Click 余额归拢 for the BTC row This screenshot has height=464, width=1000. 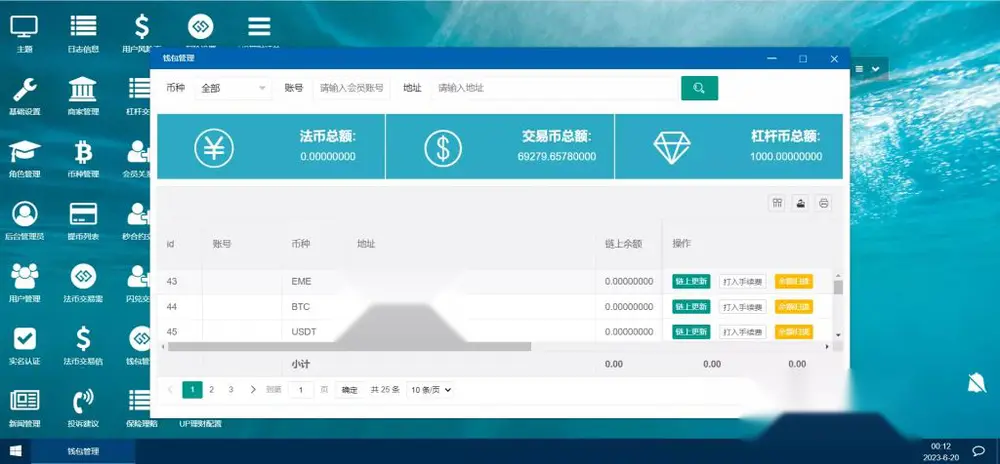[793, 307]
